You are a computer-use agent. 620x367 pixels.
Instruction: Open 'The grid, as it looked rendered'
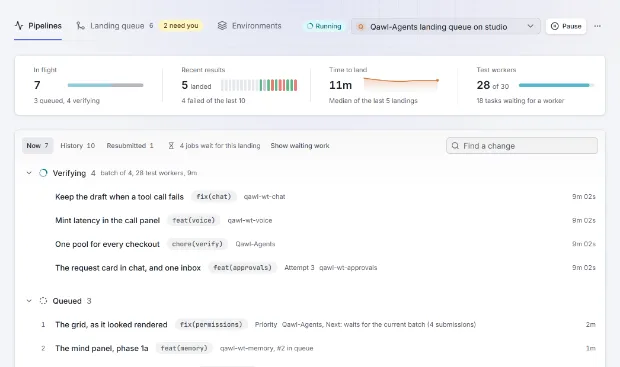click(x=111, y=325)
